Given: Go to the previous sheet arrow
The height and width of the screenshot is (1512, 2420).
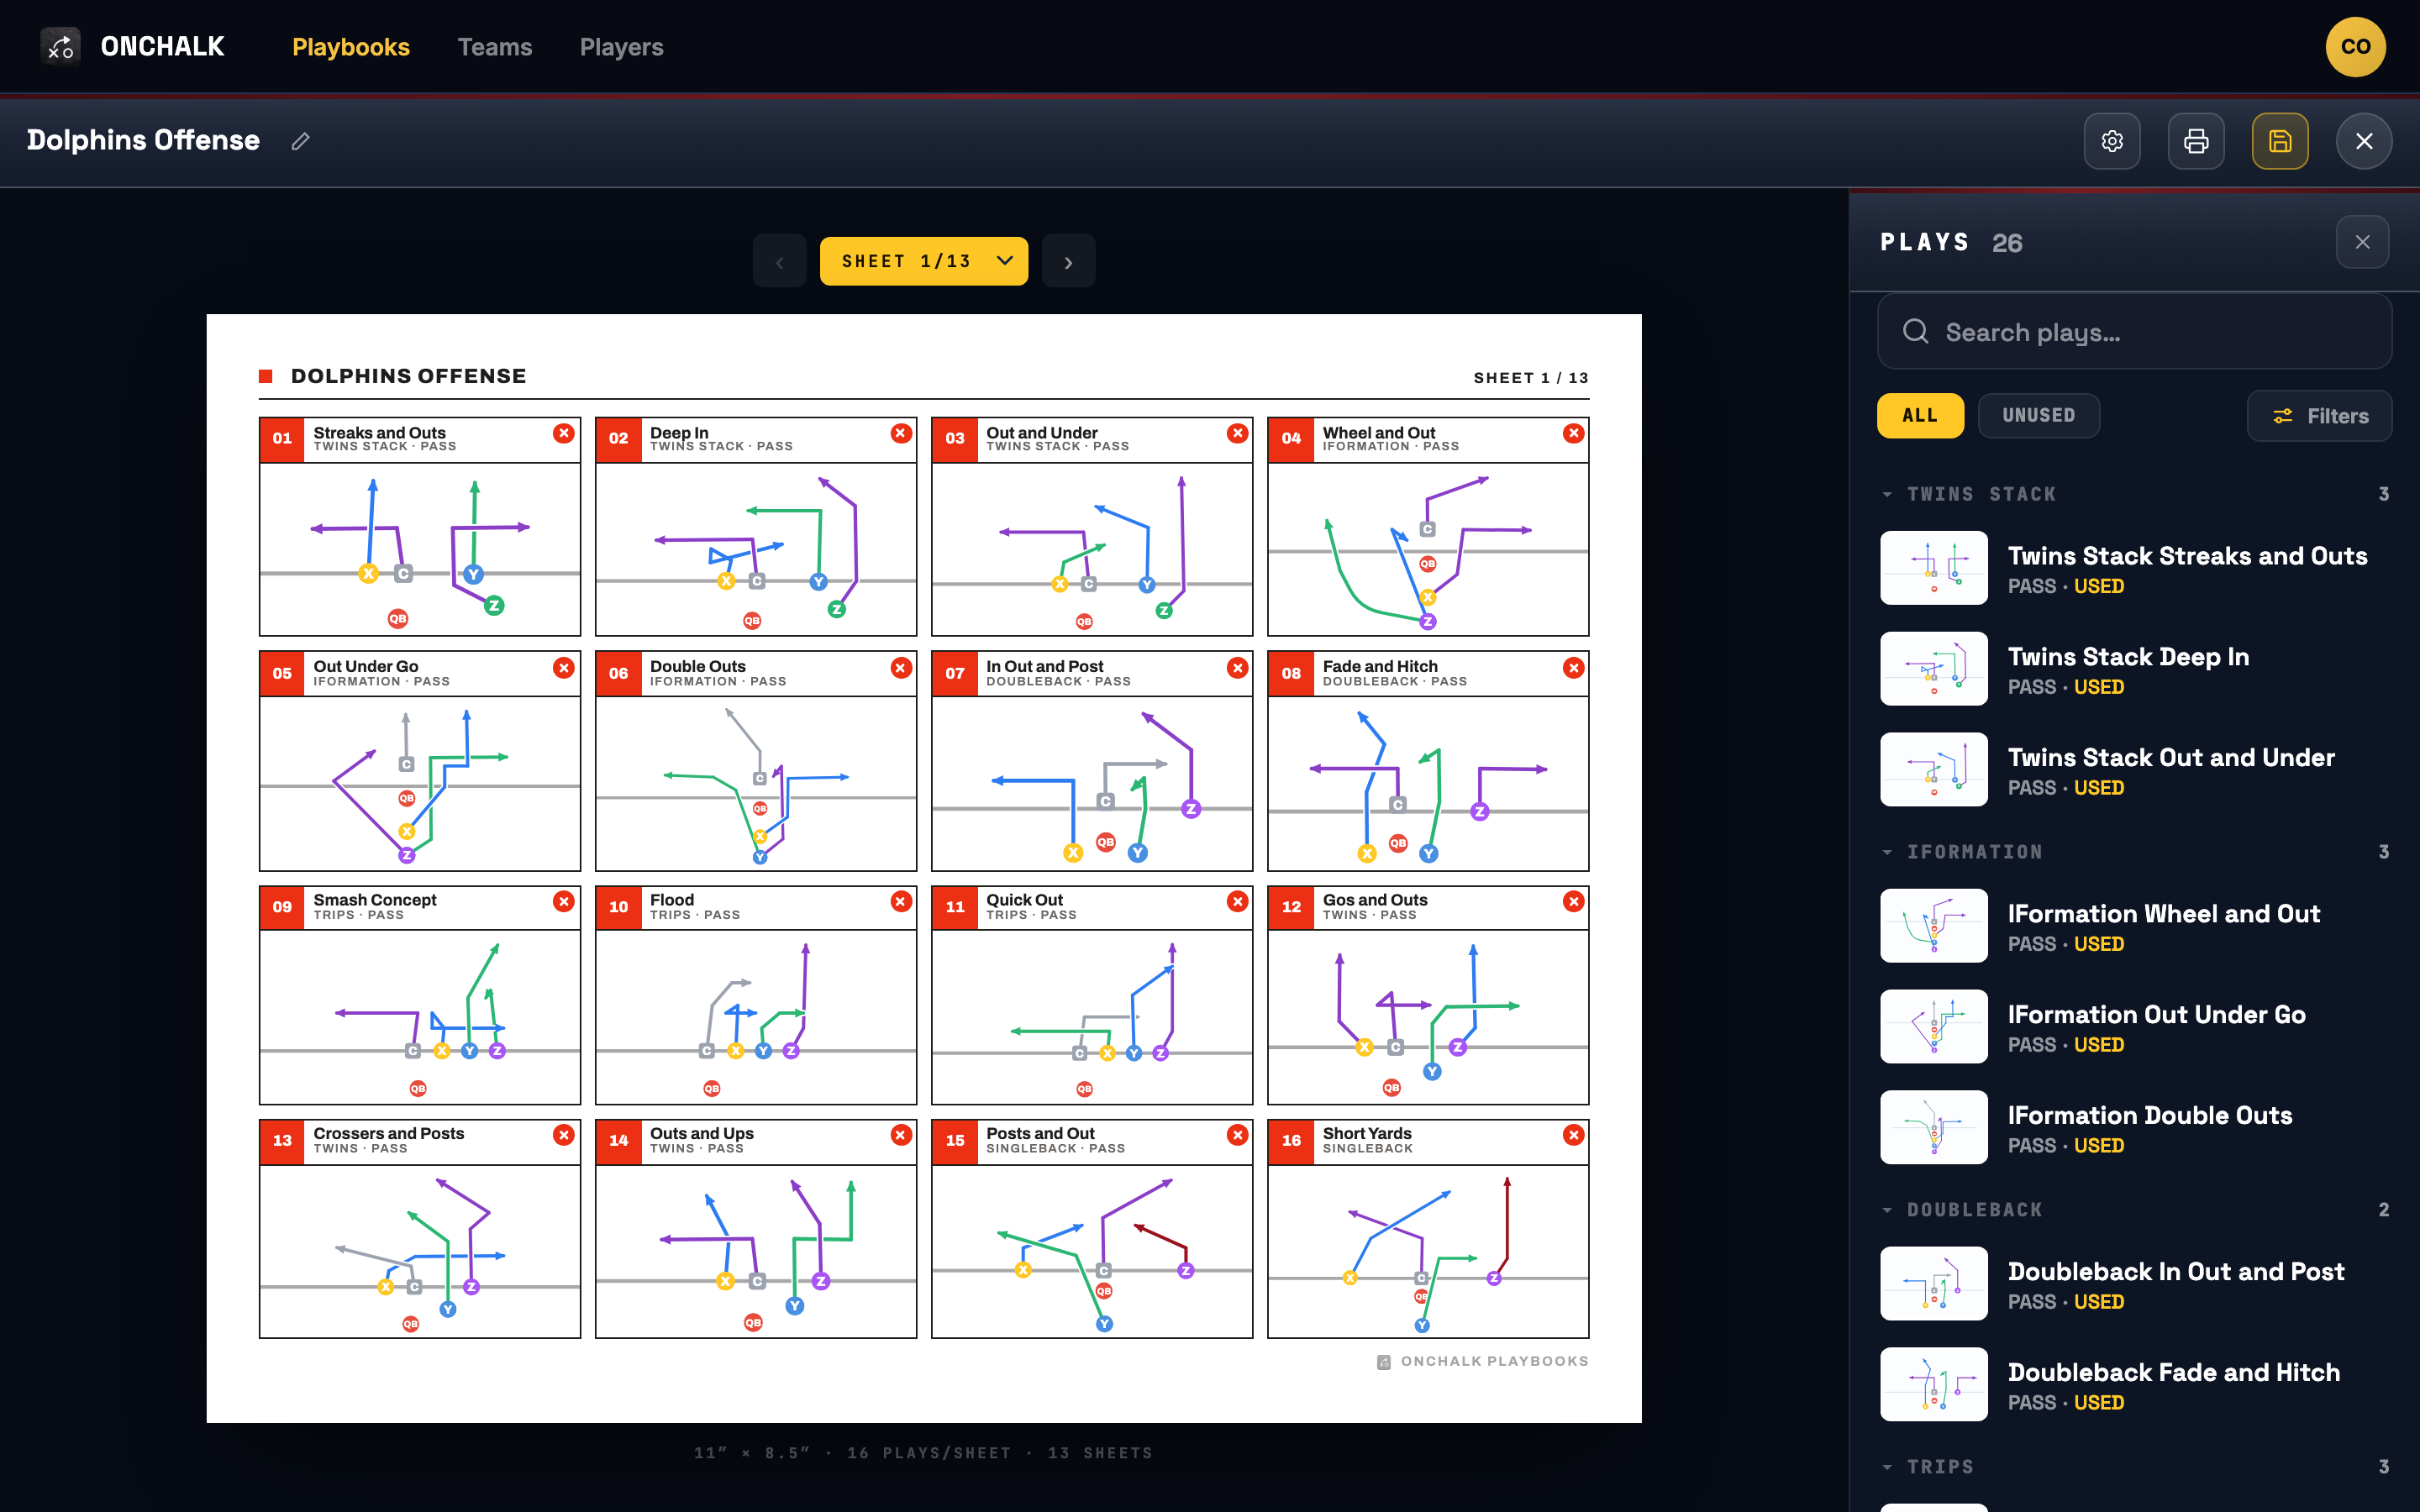Looking at the screenshot, I should click(x=780, y=261).
